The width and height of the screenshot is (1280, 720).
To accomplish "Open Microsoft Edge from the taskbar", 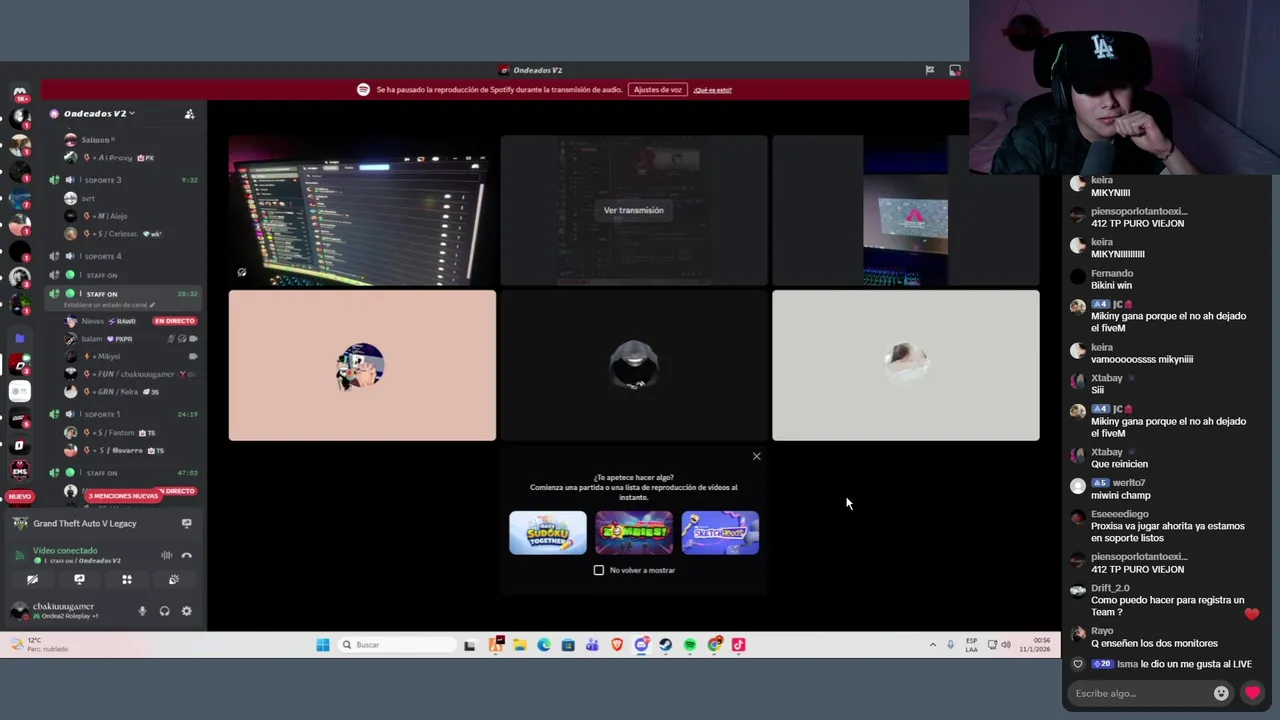I will point(544,645).
